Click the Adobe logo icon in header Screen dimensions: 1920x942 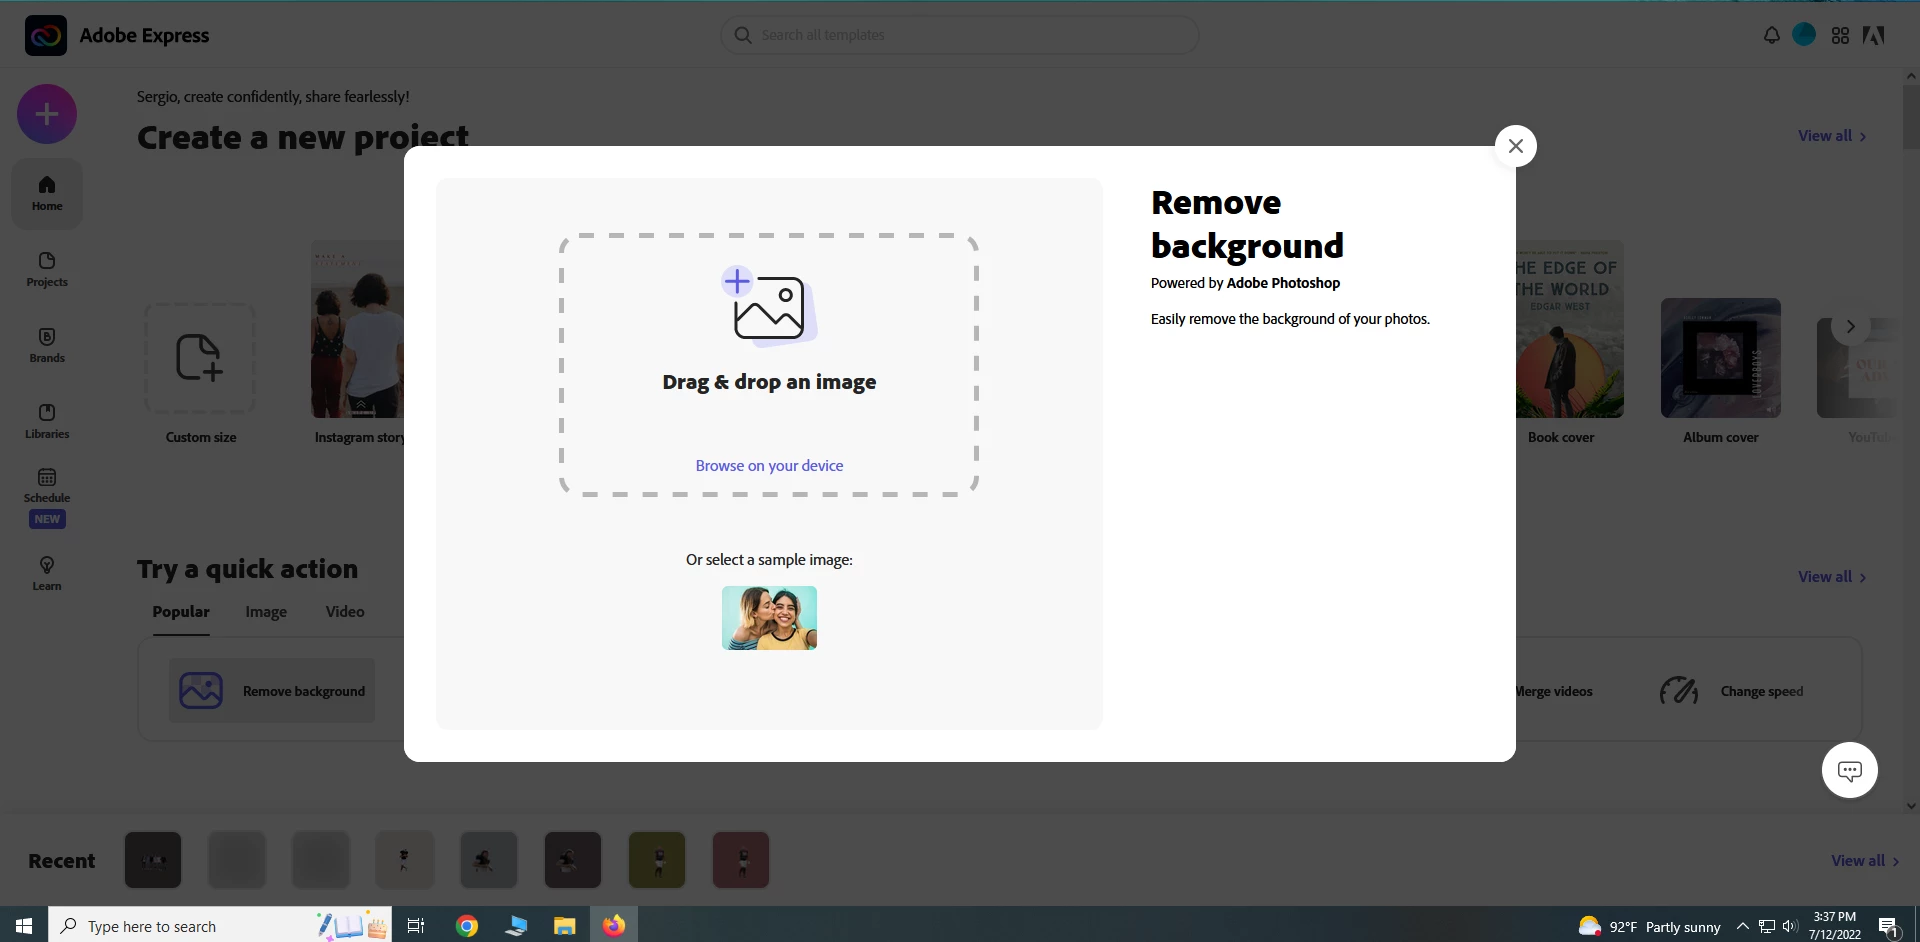click(1874, 35)
